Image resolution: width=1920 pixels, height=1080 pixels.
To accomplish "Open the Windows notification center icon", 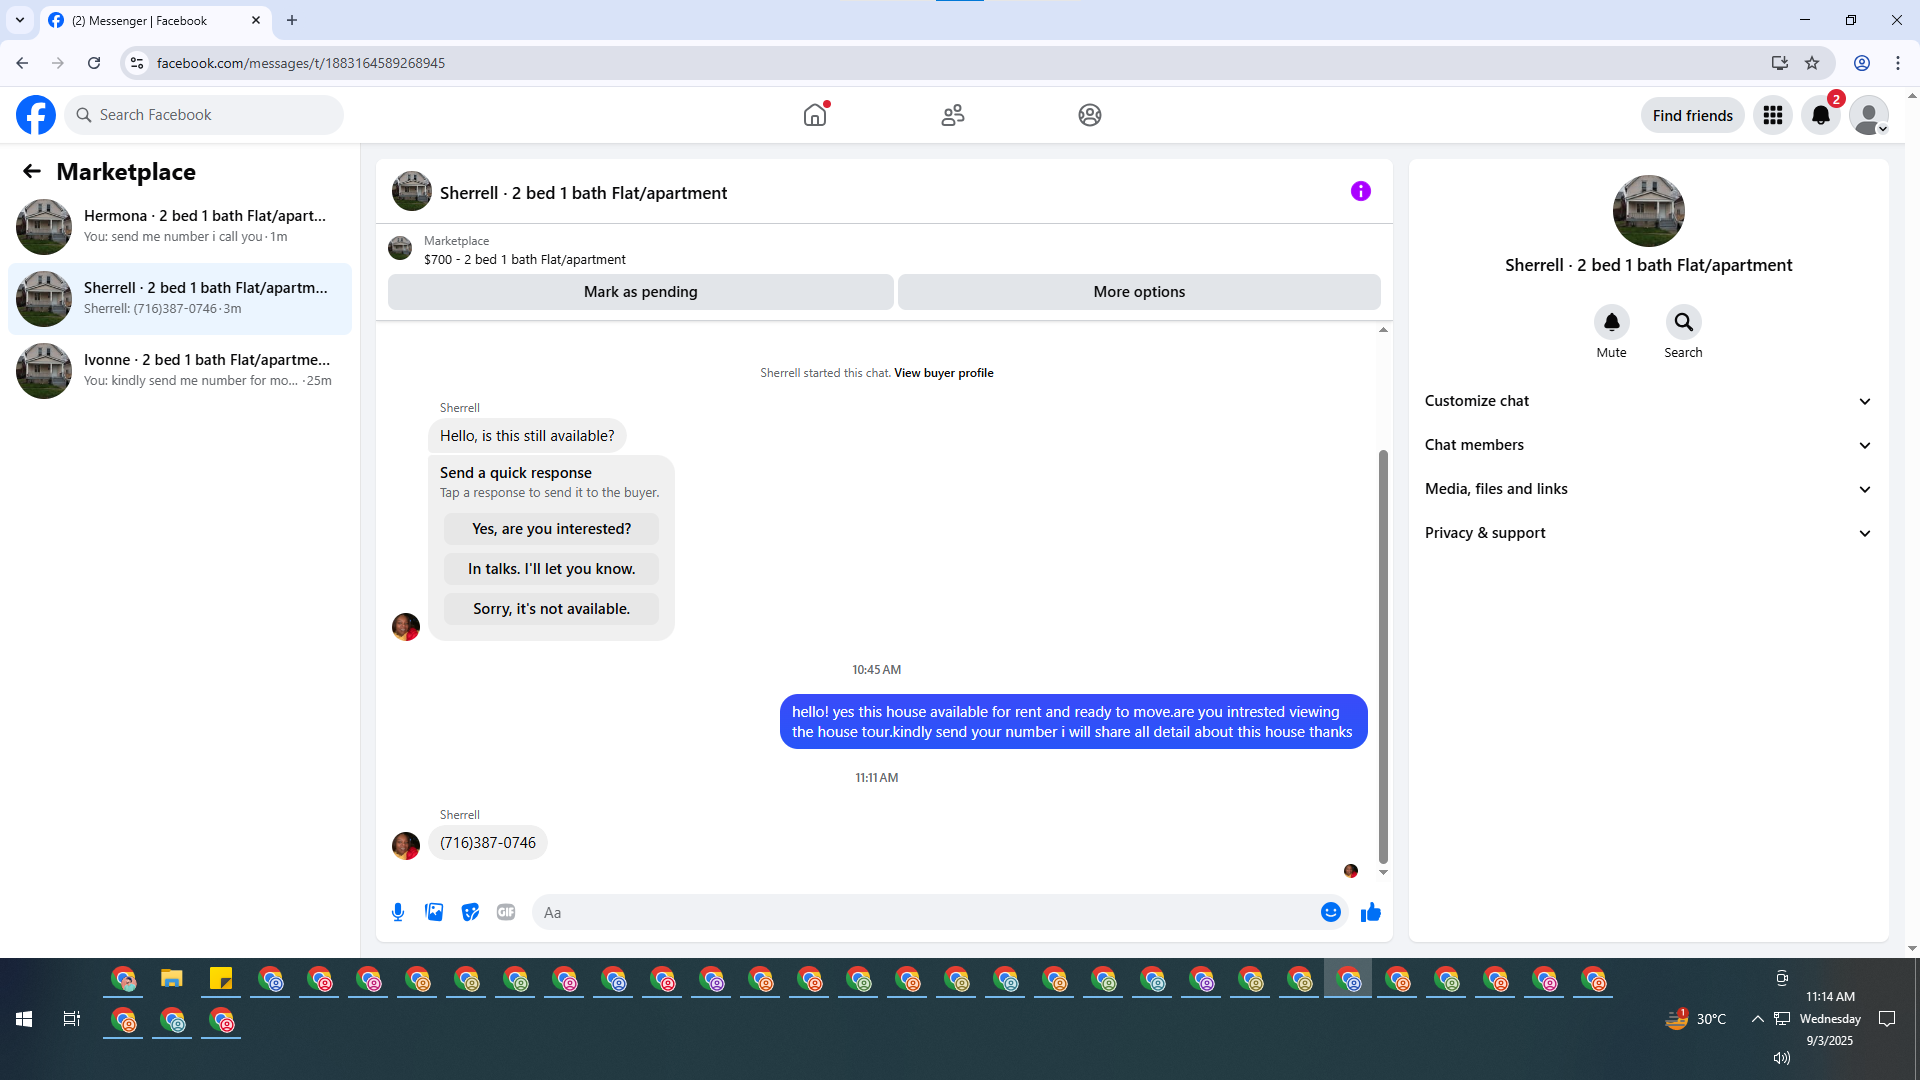I will point(1887,1019).
